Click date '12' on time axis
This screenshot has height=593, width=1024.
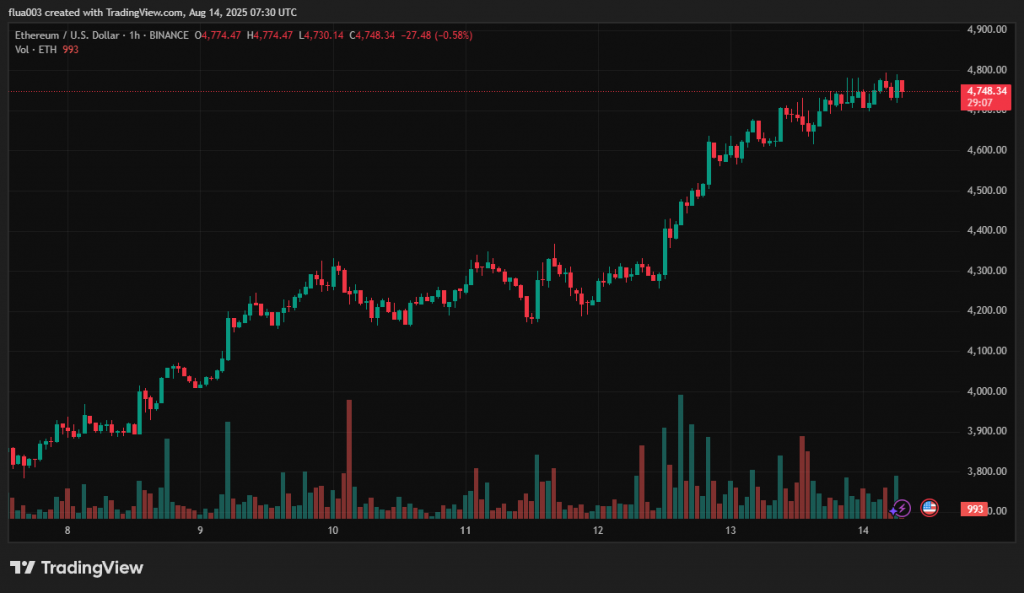pos(598,530)
